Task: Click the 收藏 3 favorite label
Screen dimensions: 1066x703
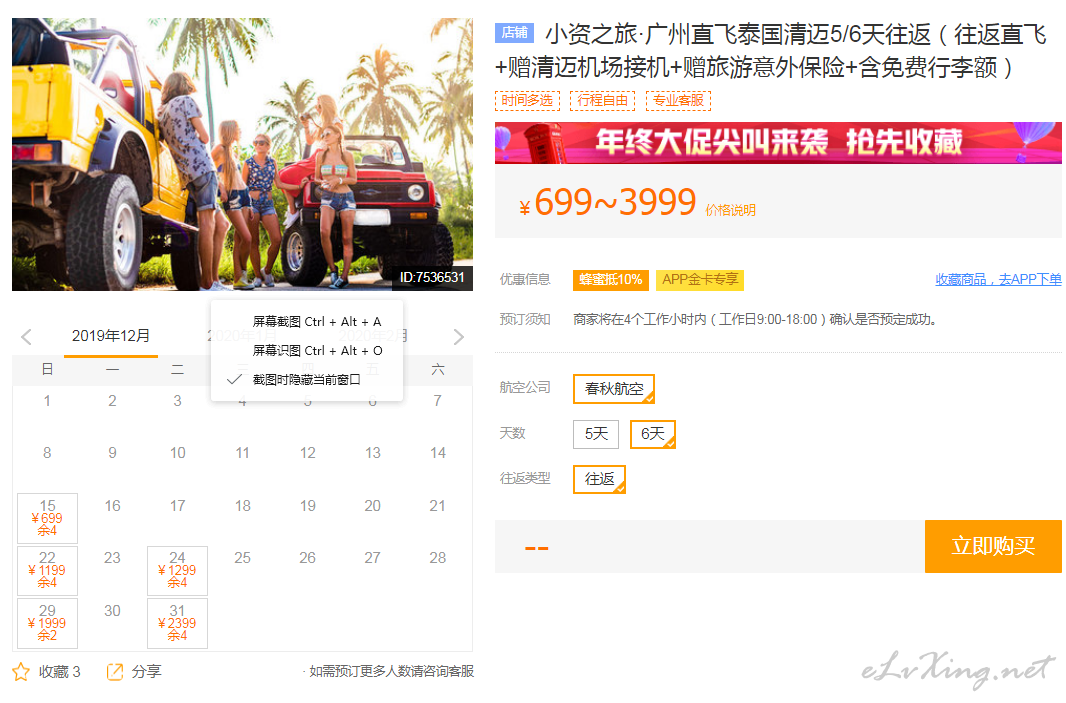Action: pyautogui.click(x=60, y=672)
